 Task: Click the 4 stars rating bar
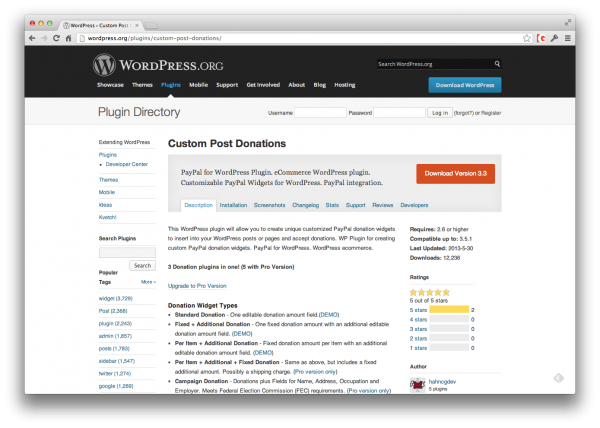coord(449,319)
